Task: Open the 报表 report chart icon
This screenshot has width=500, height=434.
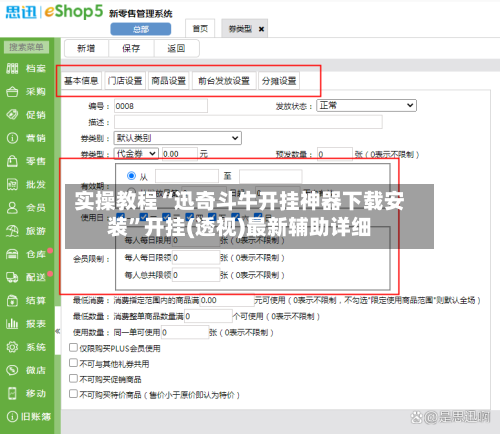Action: pyautogui.click(x=12, y=324)
